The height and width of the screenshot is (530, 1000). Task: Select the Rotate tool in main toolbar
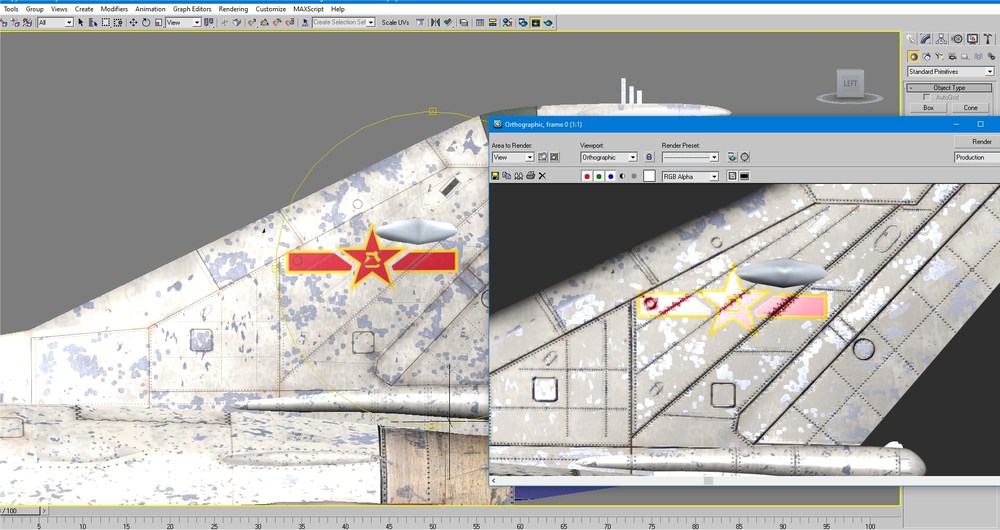click(x=145, y=22)
